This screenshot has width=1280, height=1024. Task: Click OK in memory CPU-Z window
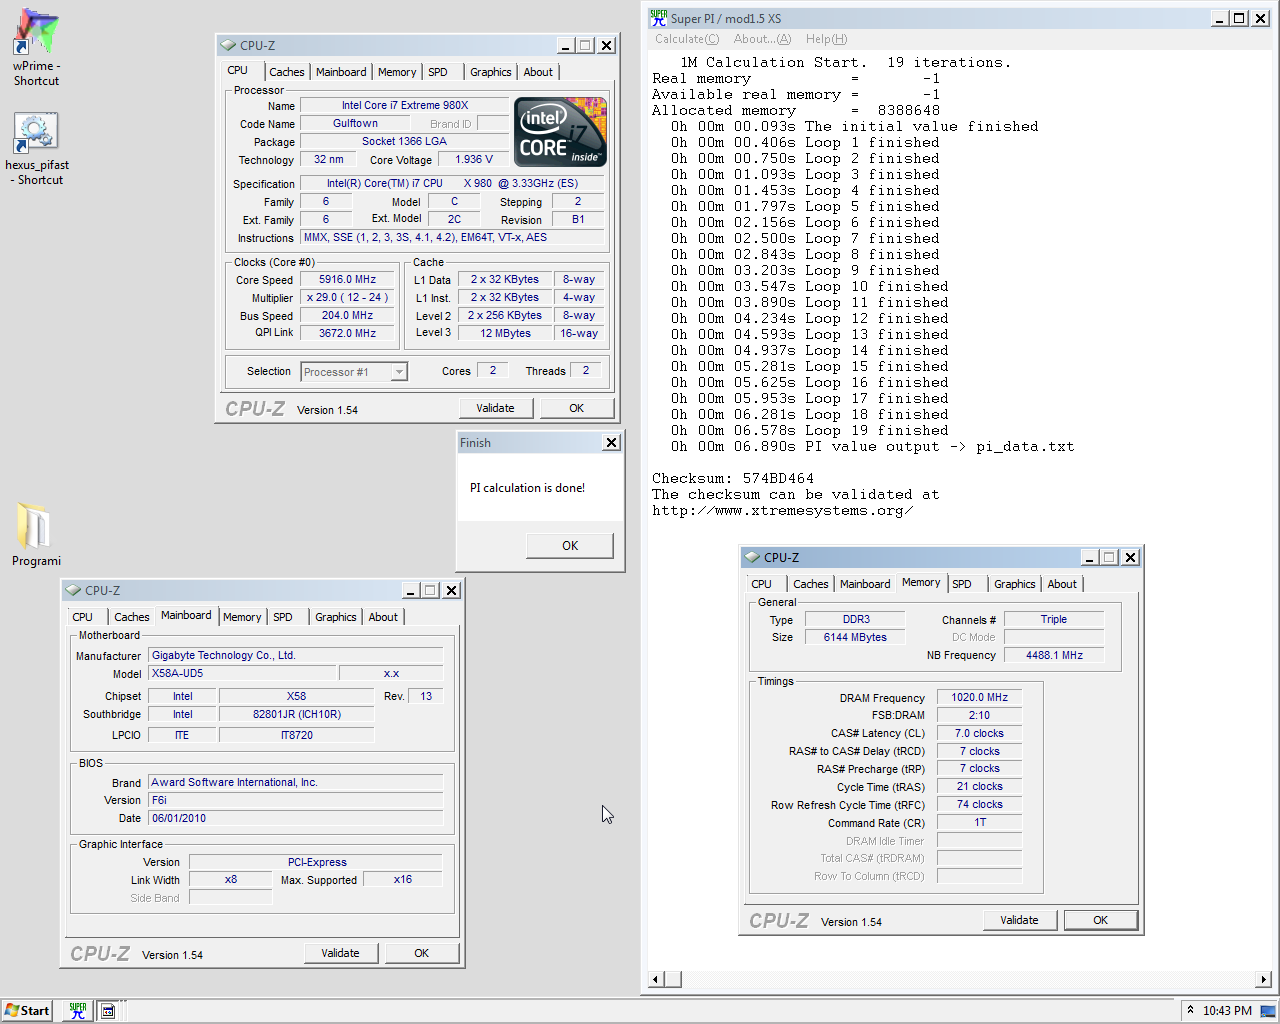[x=1100, y=920]
